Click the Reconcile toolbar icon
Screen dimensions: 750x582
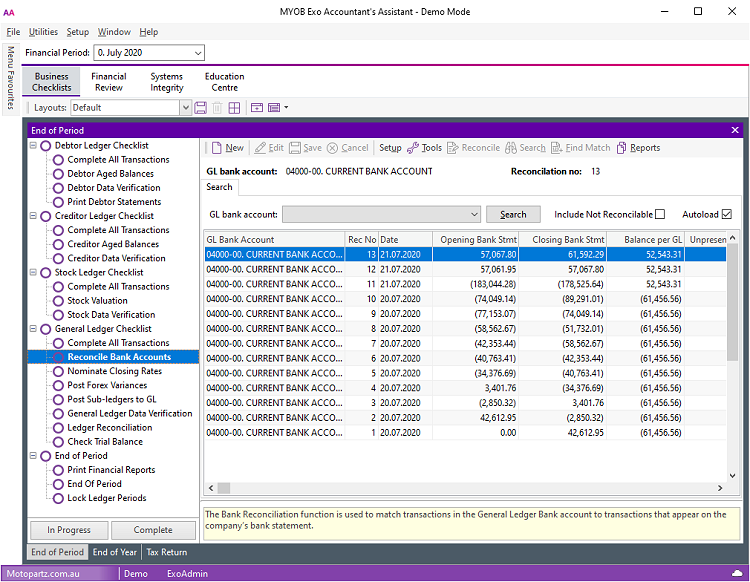473,148
